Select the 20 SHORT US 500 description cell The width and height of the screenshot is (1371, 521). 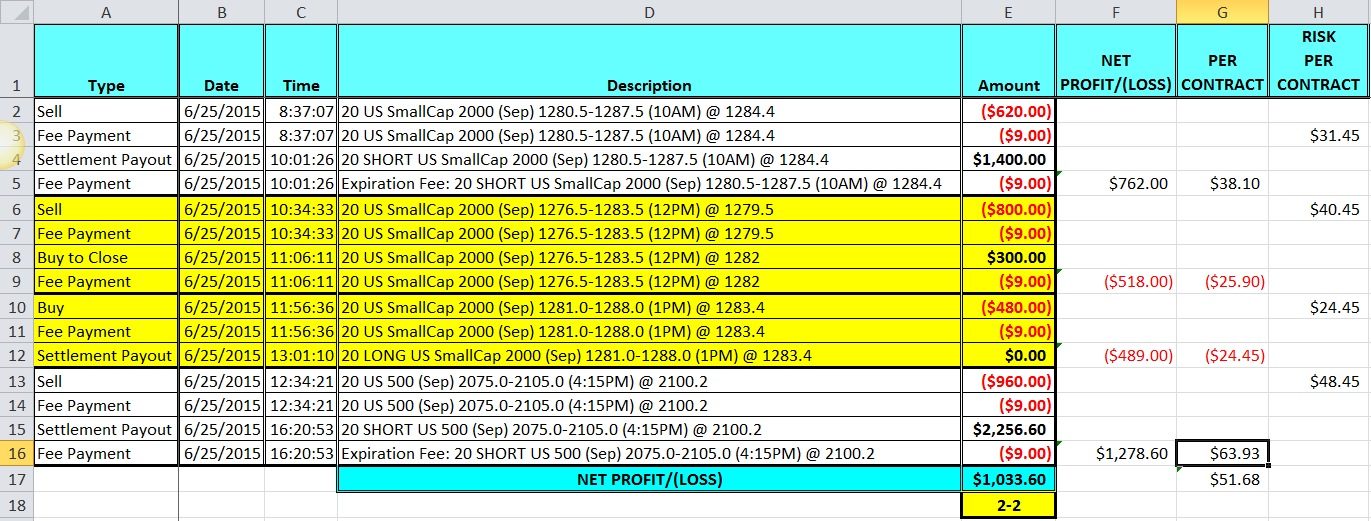tap(650, 429)
